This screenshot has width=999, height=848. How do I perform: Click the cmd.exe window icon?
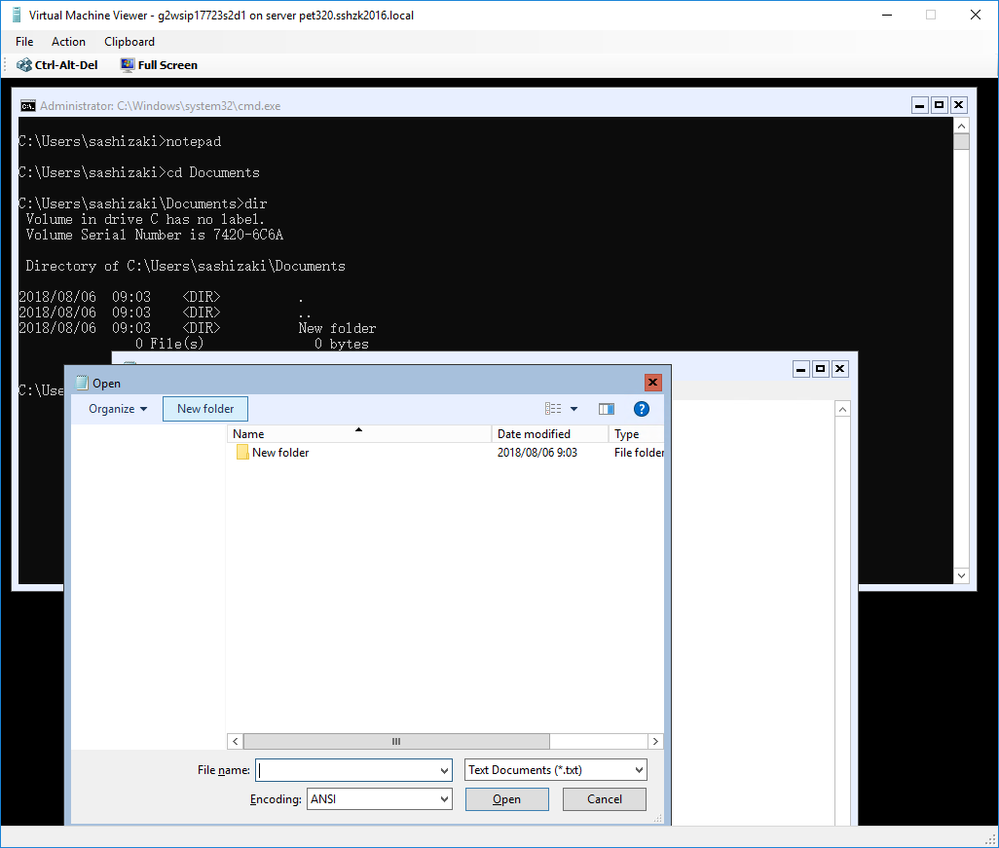[28, 106]
